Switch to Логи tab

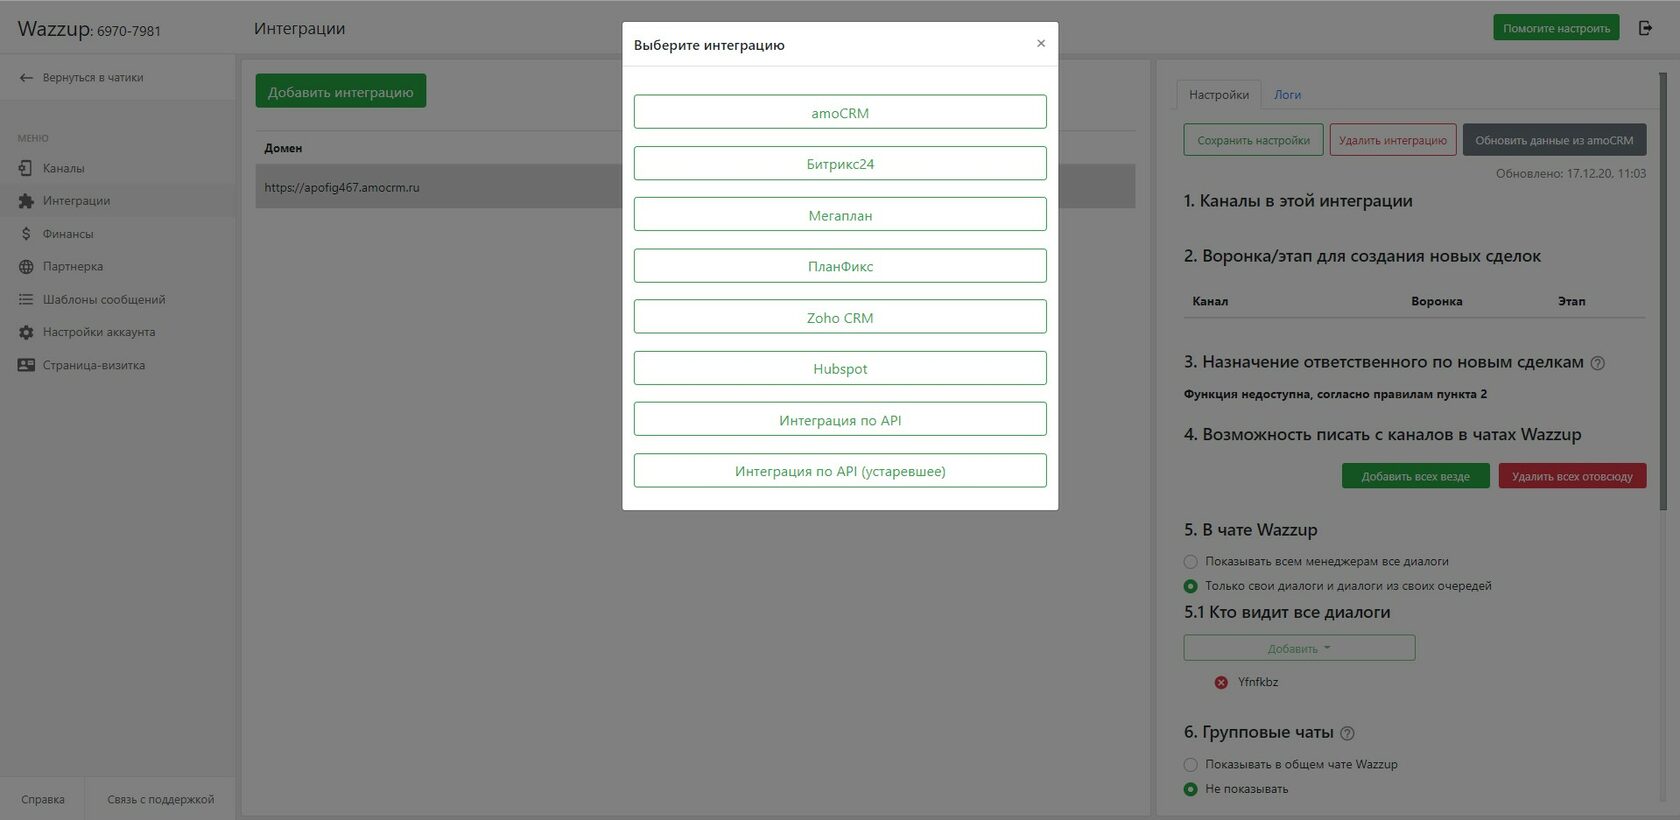click(1287, 94)
